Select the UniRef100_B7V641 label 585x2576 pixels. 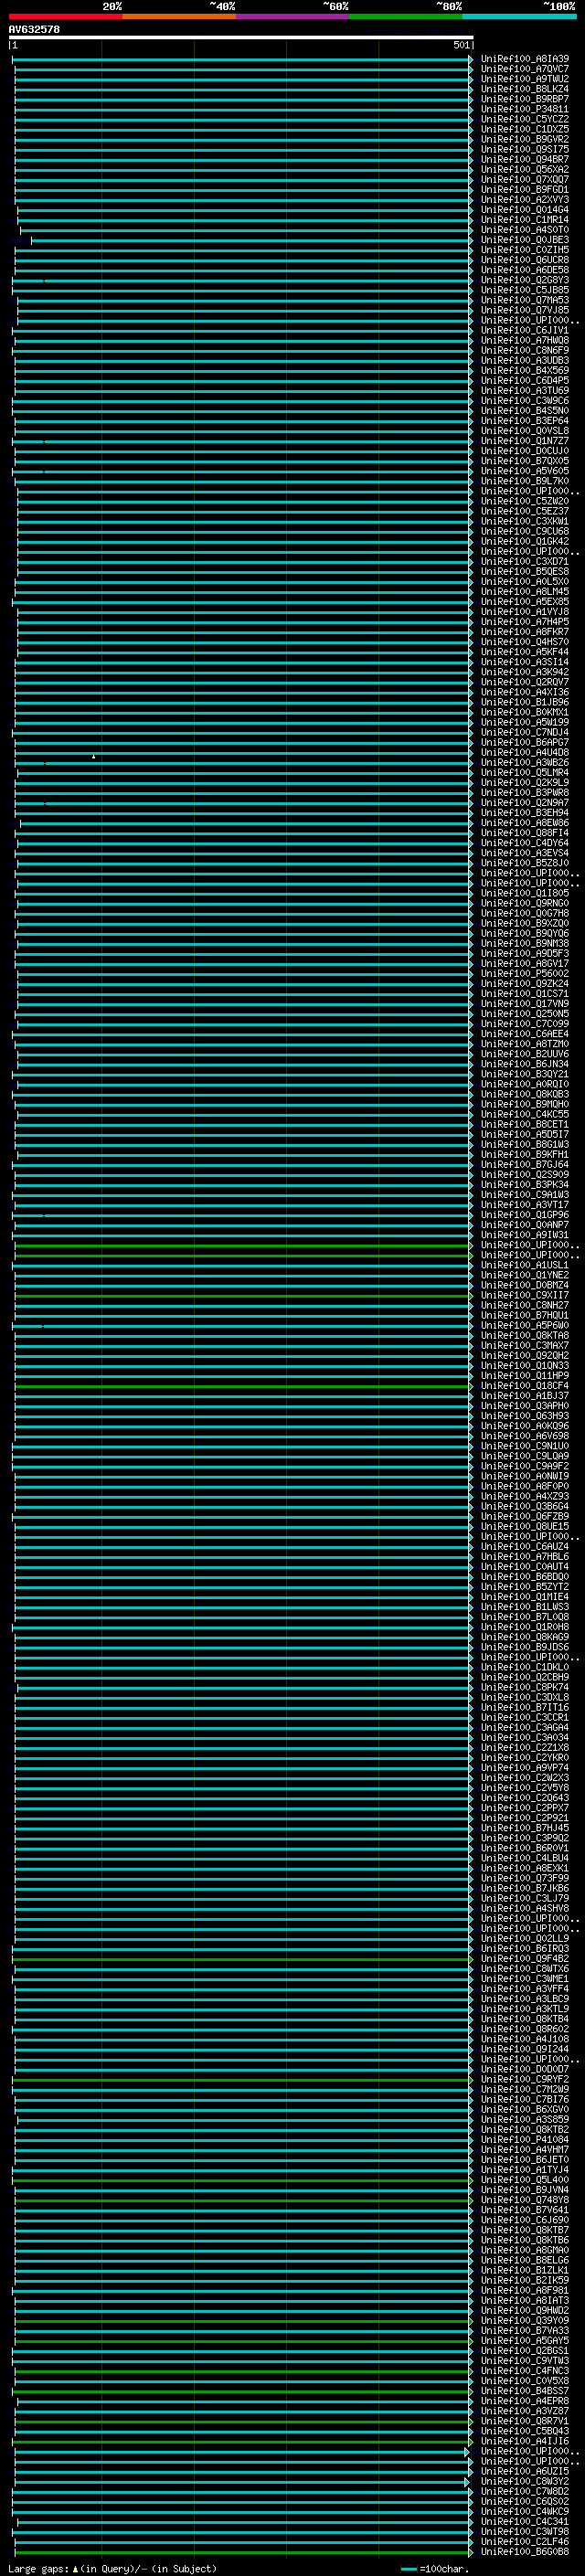524,2210
